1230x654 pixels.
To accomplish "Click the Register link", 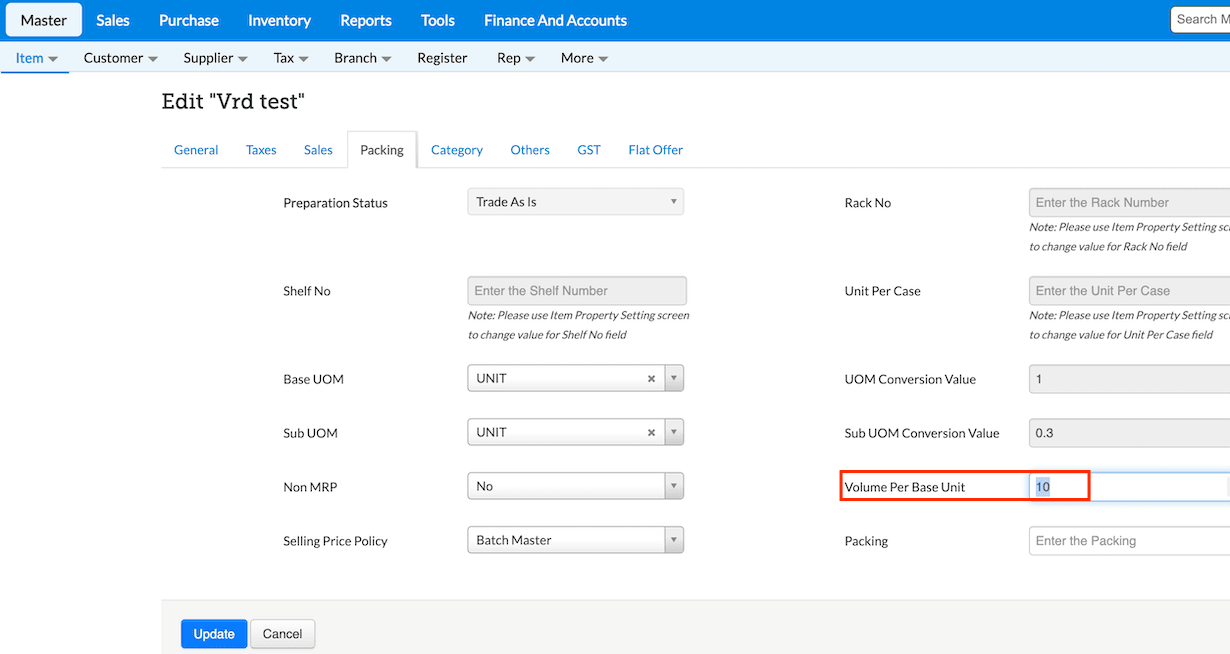I will (442, 58).
